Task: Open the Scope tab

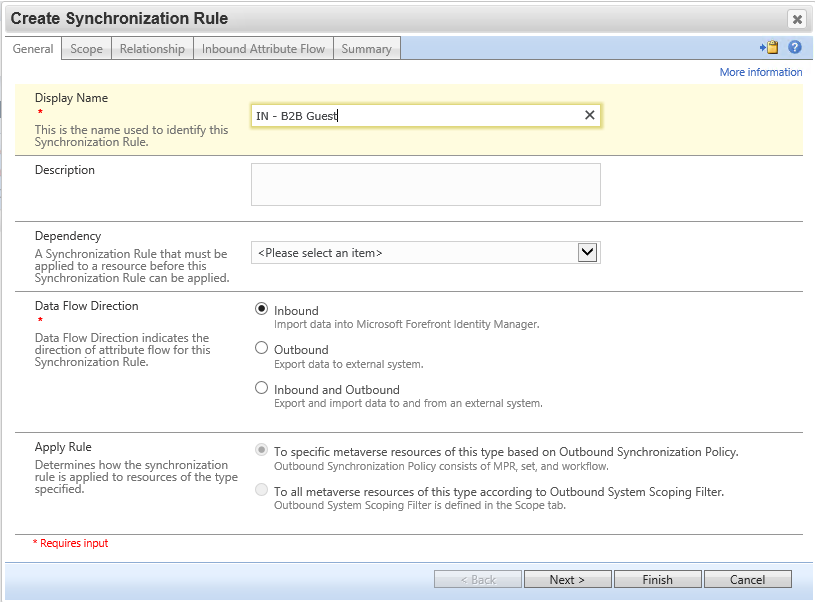Action: (86, 49)
